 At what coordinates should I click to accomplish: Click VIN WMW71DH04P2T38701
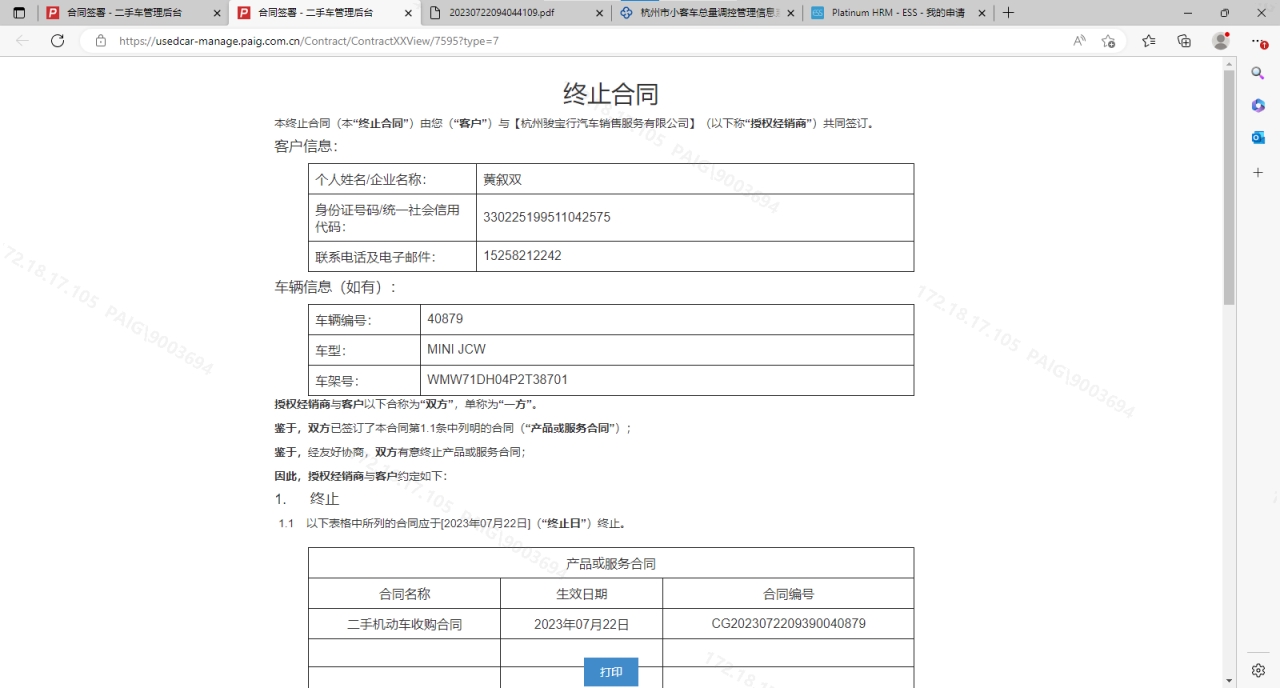coord(497,380)
